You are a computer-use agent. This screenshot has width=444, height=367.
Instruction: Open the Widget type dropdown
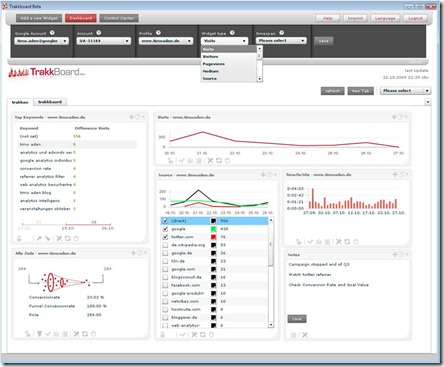point(224,41)
